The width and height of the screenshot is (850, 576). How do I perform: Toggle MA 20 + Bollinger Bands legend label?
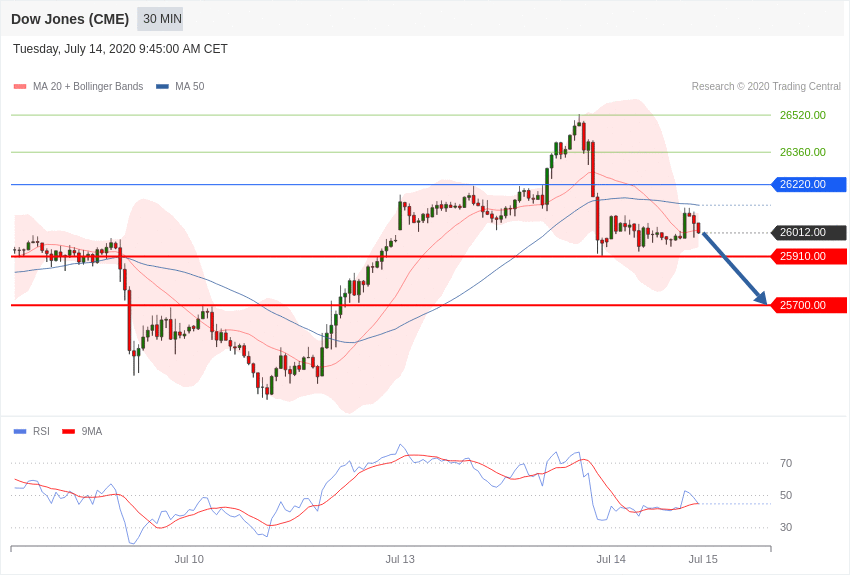(88, 86)
